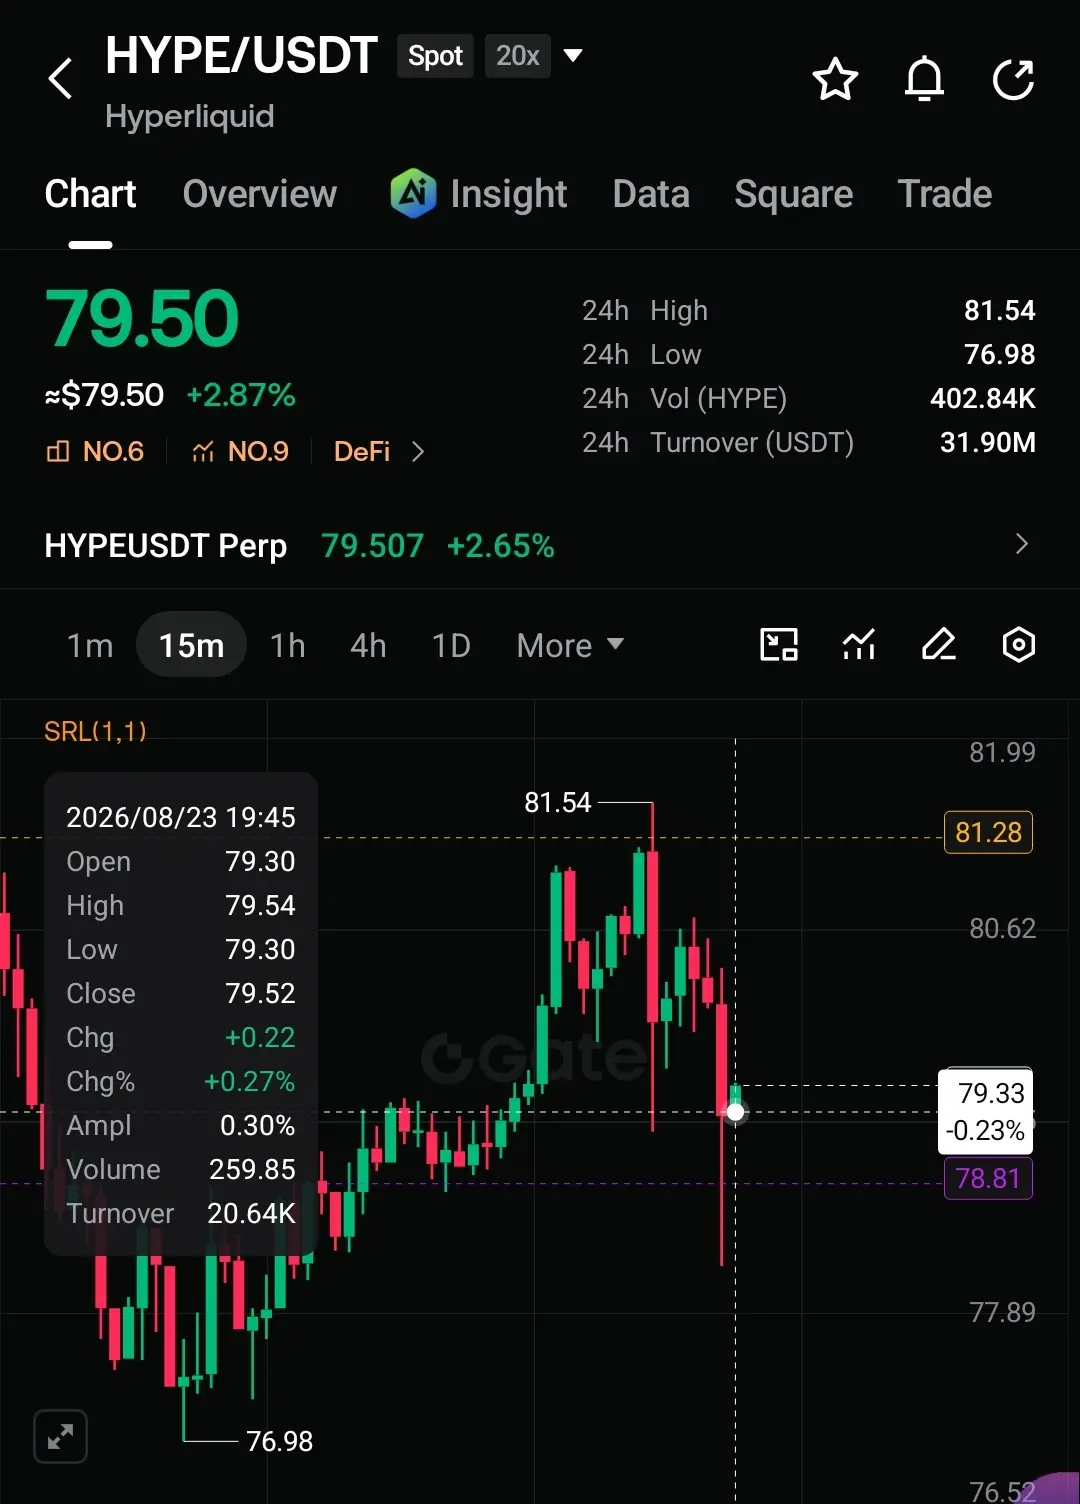The height and width of the screenshot is (1504, 1080).
Task: Open chart settings hexagon icon
Action: pyautogui.click(x=1018, y=645)
